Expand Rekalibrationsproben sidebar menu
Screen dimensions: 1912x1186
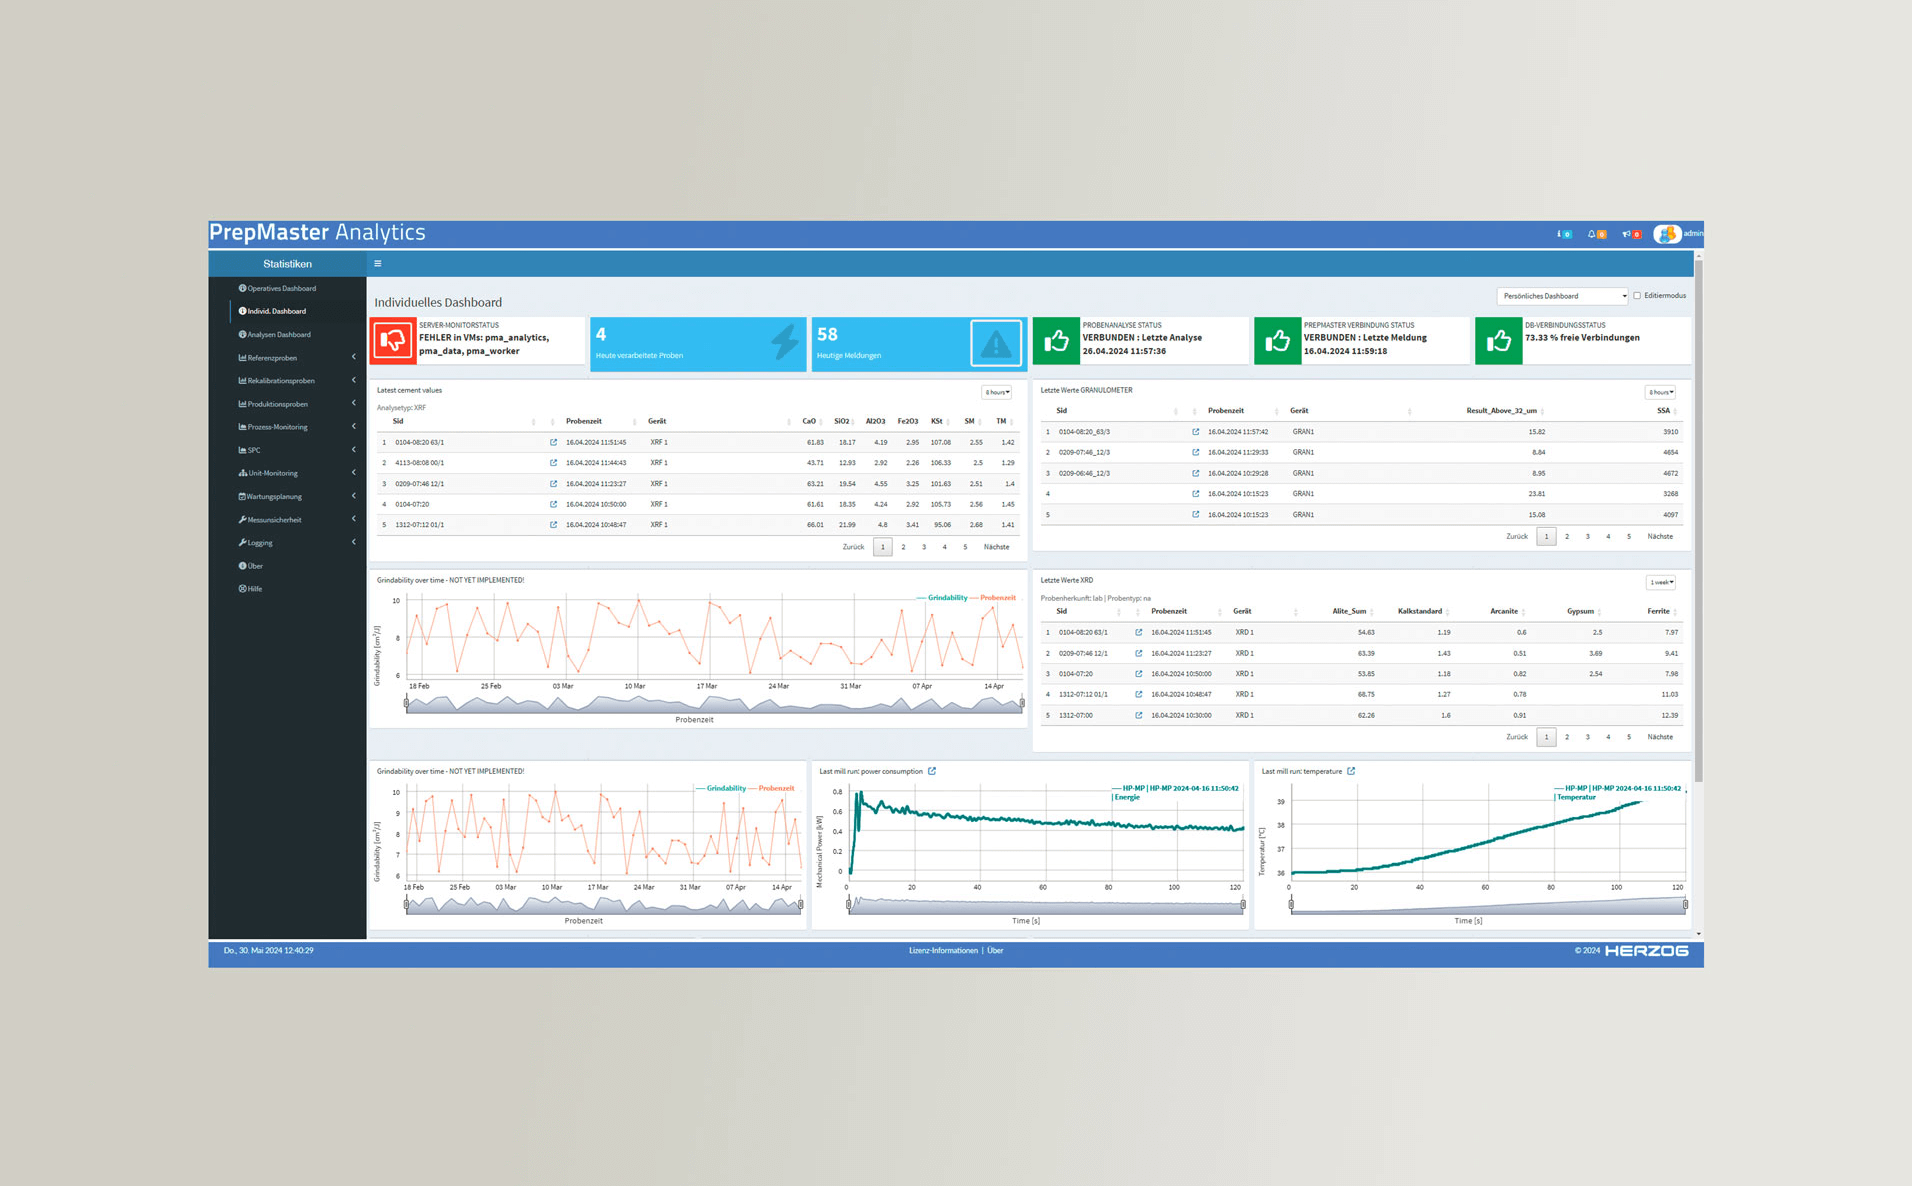(x=297, y=381)
